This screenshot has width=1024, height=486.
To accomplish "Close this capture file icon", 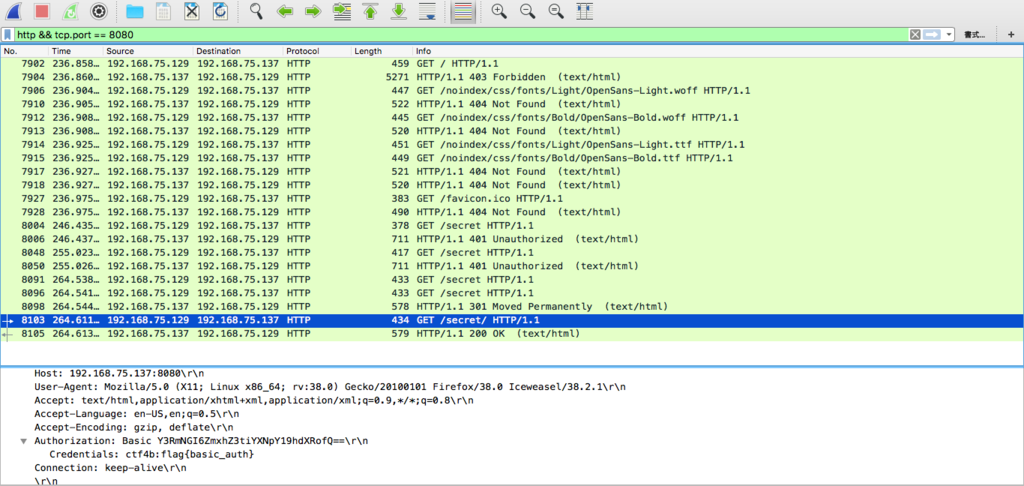I will click(191, 11).
